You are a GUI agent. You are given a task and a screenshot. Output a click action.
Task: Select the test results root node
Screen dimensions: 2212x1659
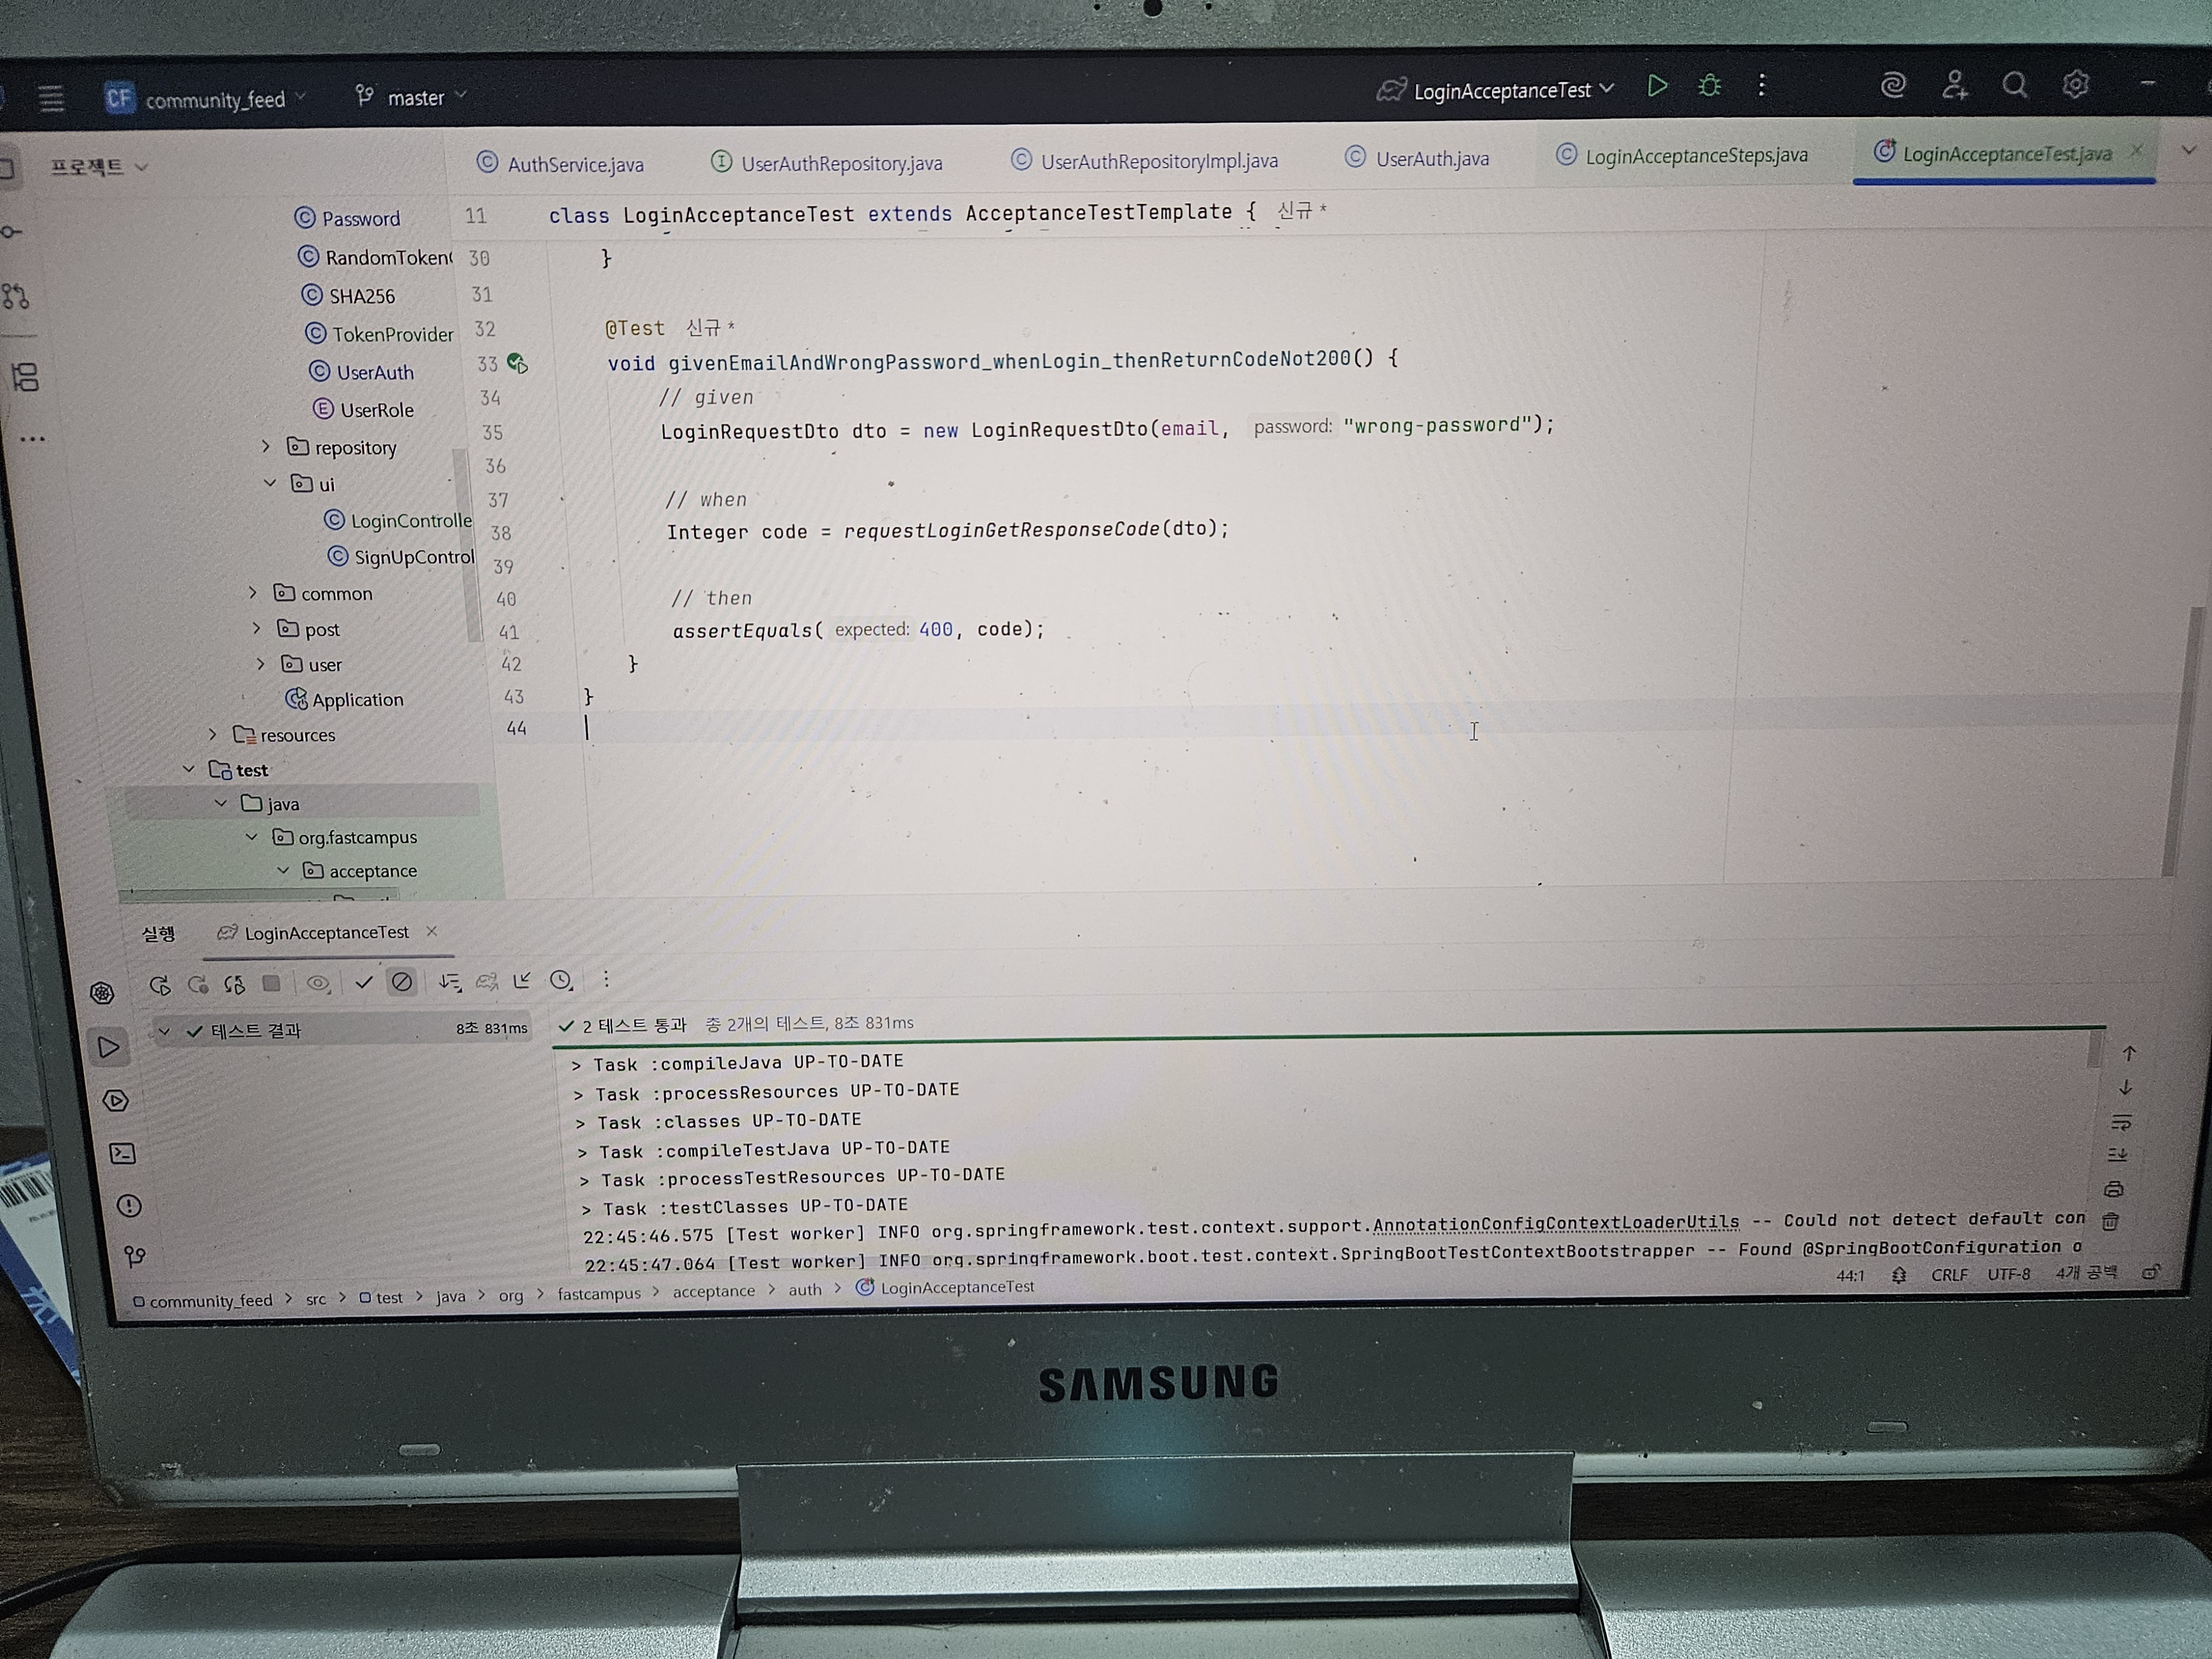(343, 1030)
